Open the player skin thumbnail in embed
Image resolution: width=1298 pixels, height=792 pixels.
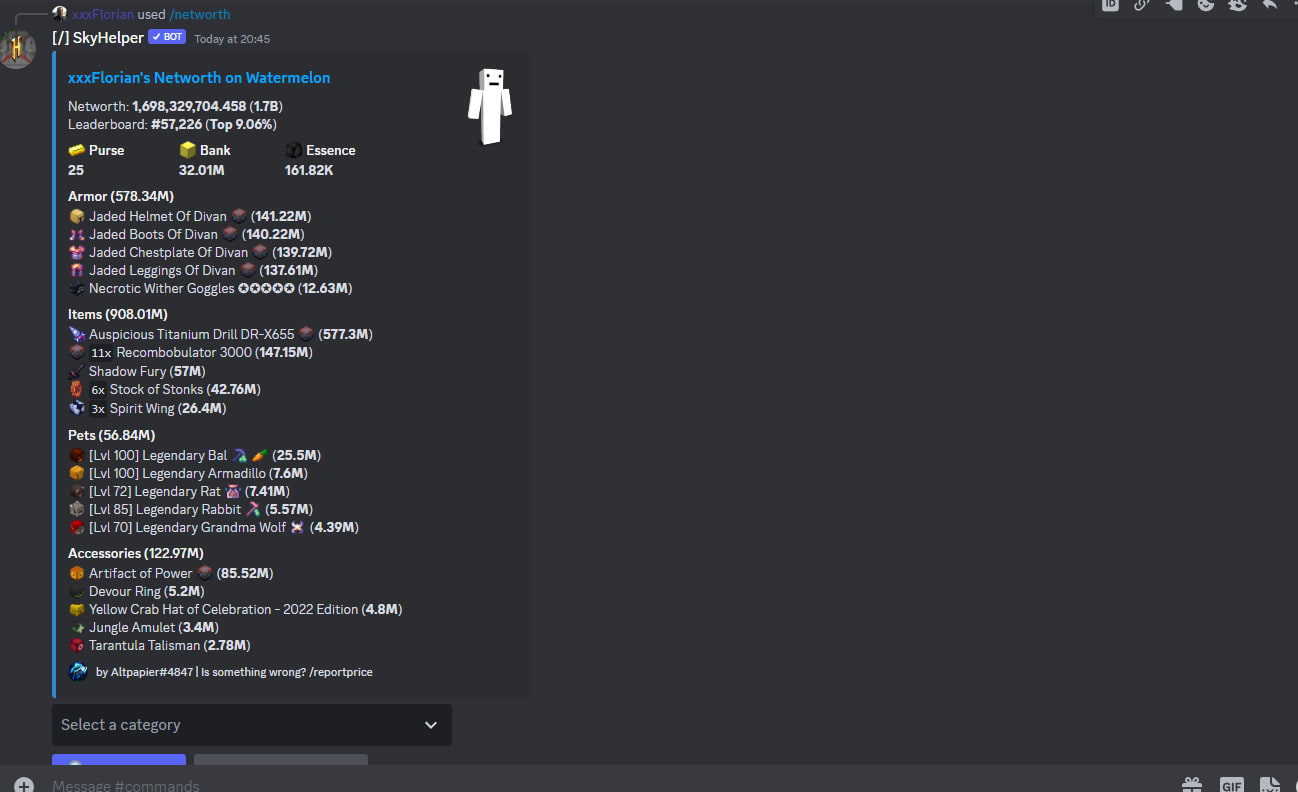click(490, 107)
